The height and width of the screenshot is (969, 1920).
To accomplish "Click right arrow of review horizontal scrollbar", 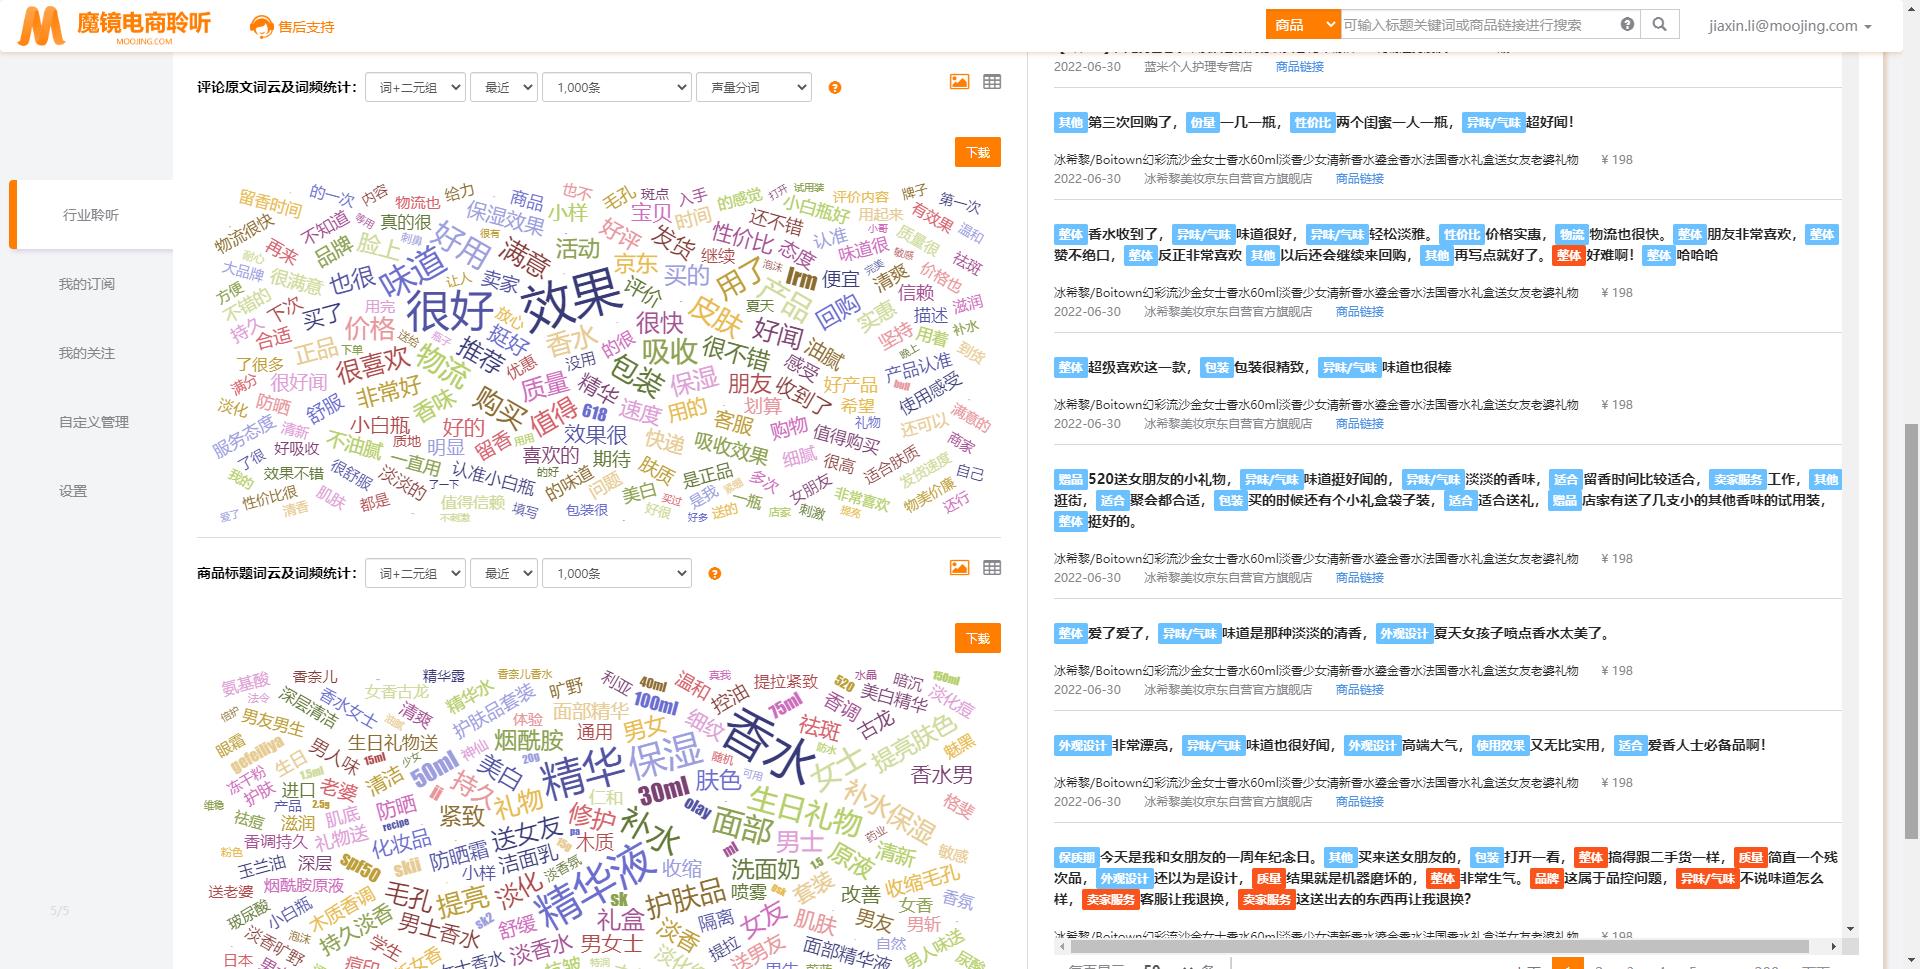I will tap(1833, 946).
